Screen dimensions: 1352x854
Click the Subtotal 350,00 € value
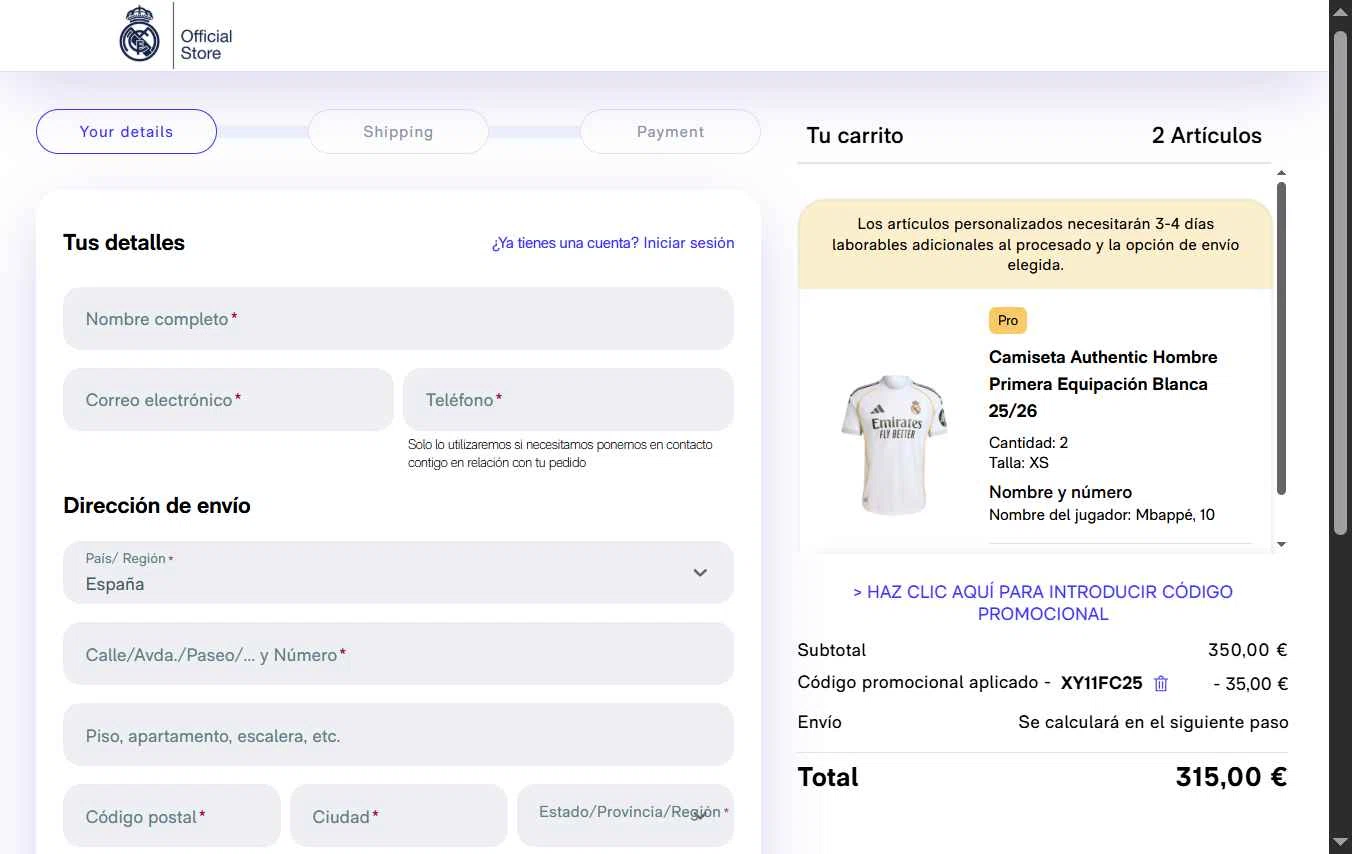tap(1247, 650)
